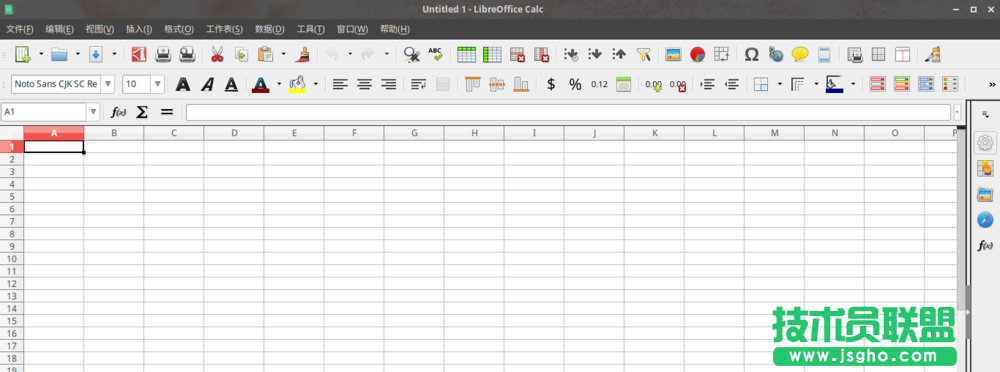
Task: Click the sort descending icon
Action: 619,54
